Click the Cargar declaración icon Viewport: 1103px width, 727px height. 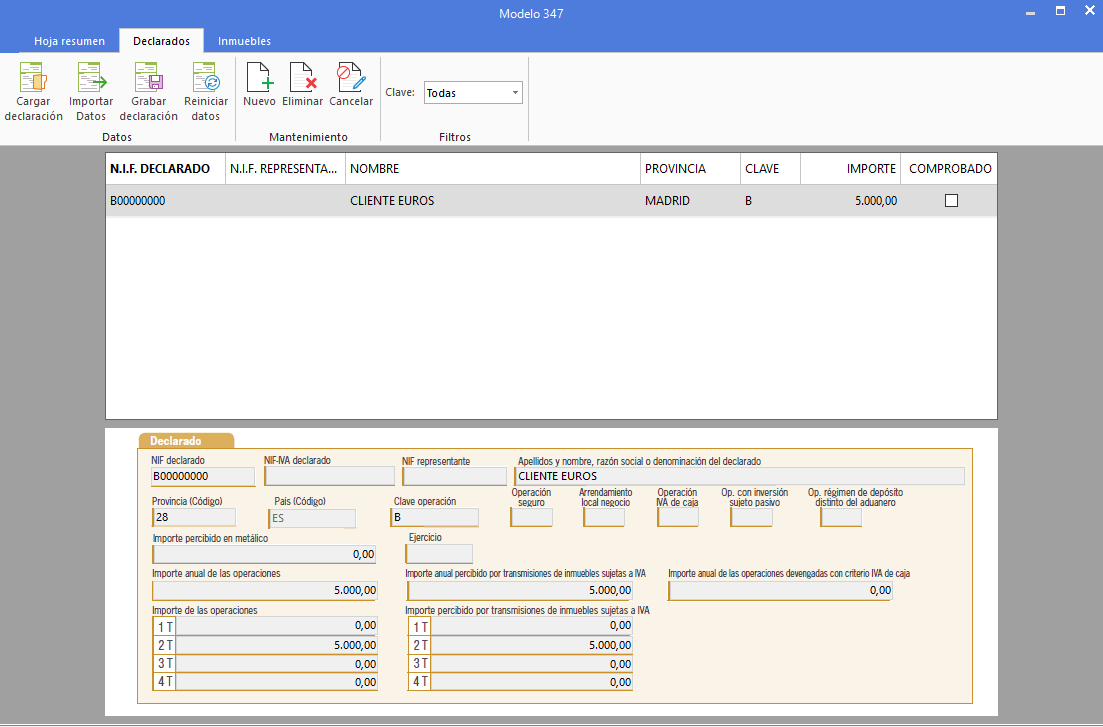click(33, 77)
